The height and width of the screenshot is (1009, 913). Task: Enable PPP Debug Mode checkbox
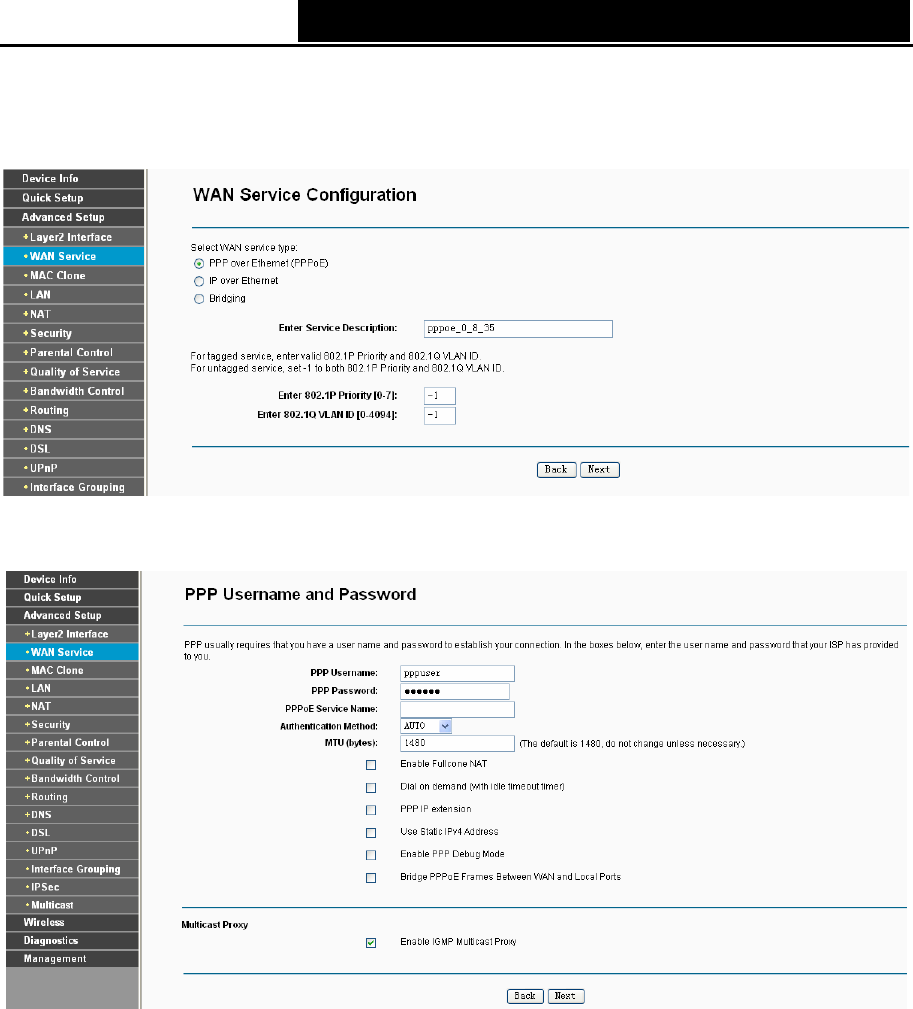(371, 855)
